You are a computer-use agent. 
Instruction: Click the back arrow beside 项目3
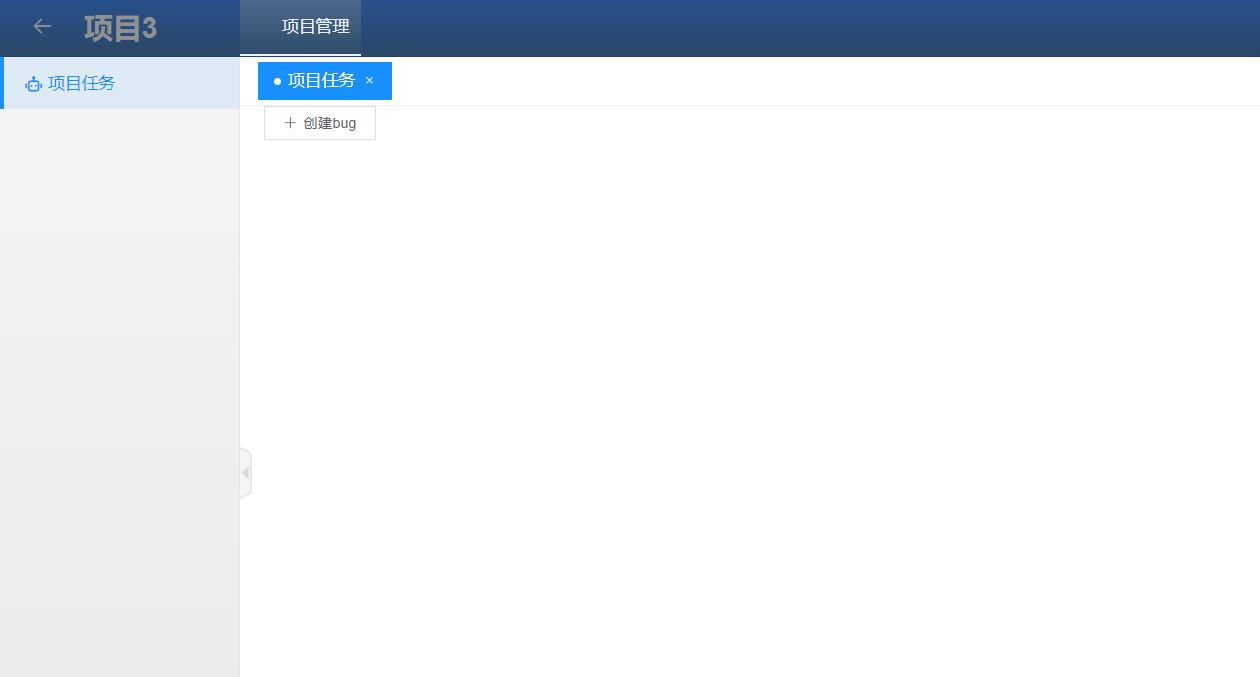(42, 27)
